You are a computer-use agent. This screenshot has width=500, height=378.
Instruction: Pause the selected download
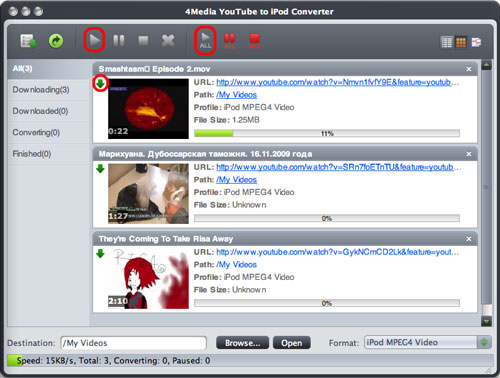[x=119, y=41]
